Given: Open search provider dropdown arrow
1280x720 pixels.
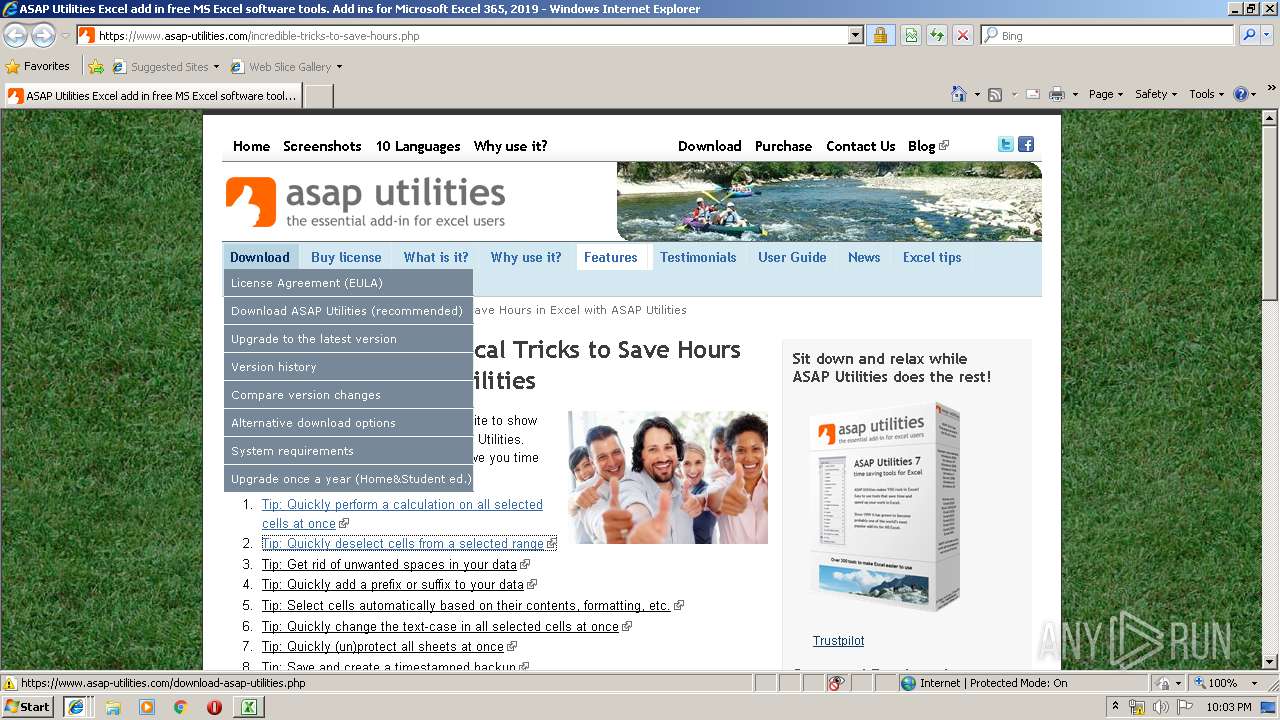Looking at the screenshot, I should pos(1269,35).
